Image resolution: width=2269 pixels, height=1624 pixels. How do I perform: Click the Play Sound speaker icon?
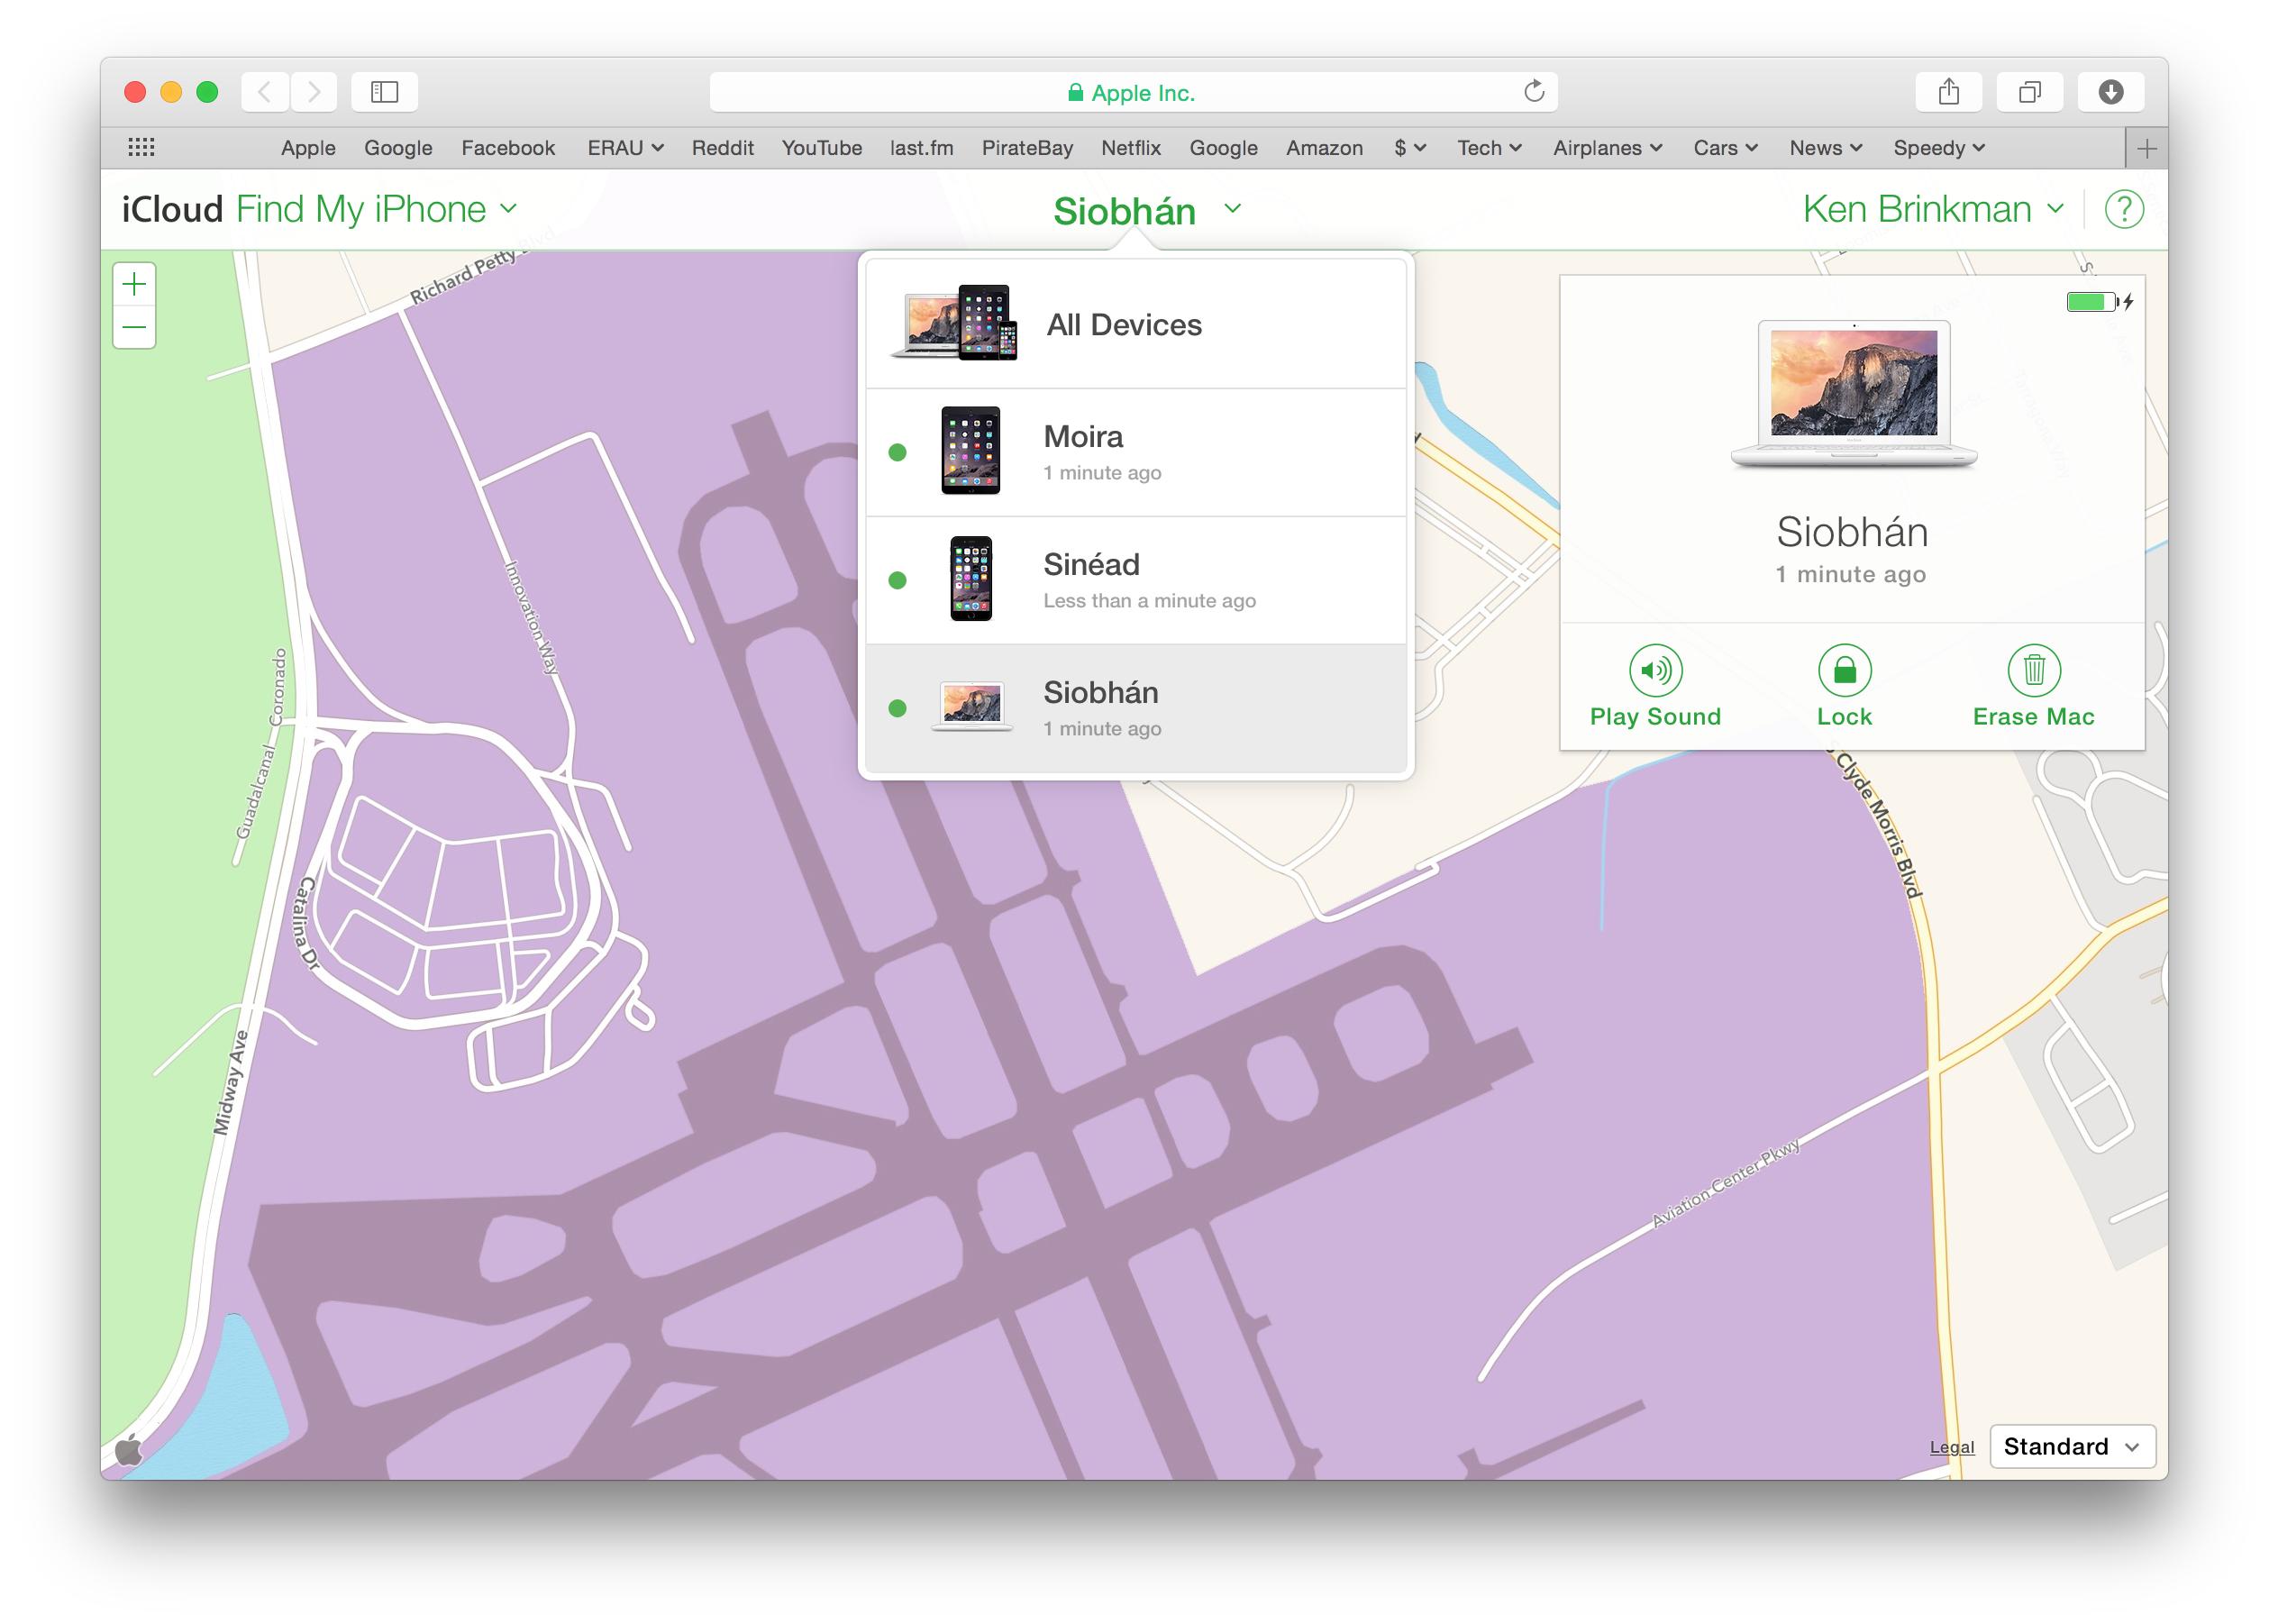[x=1655, y=670]
